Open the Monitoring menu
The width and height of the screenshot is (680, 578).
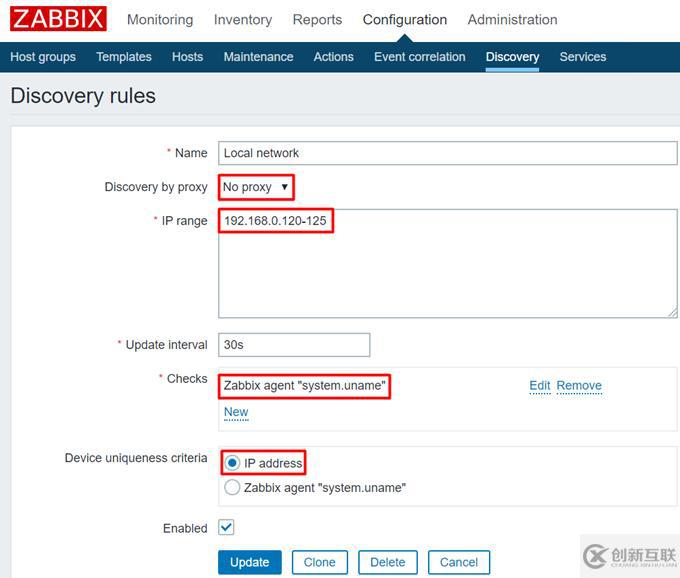160,20
